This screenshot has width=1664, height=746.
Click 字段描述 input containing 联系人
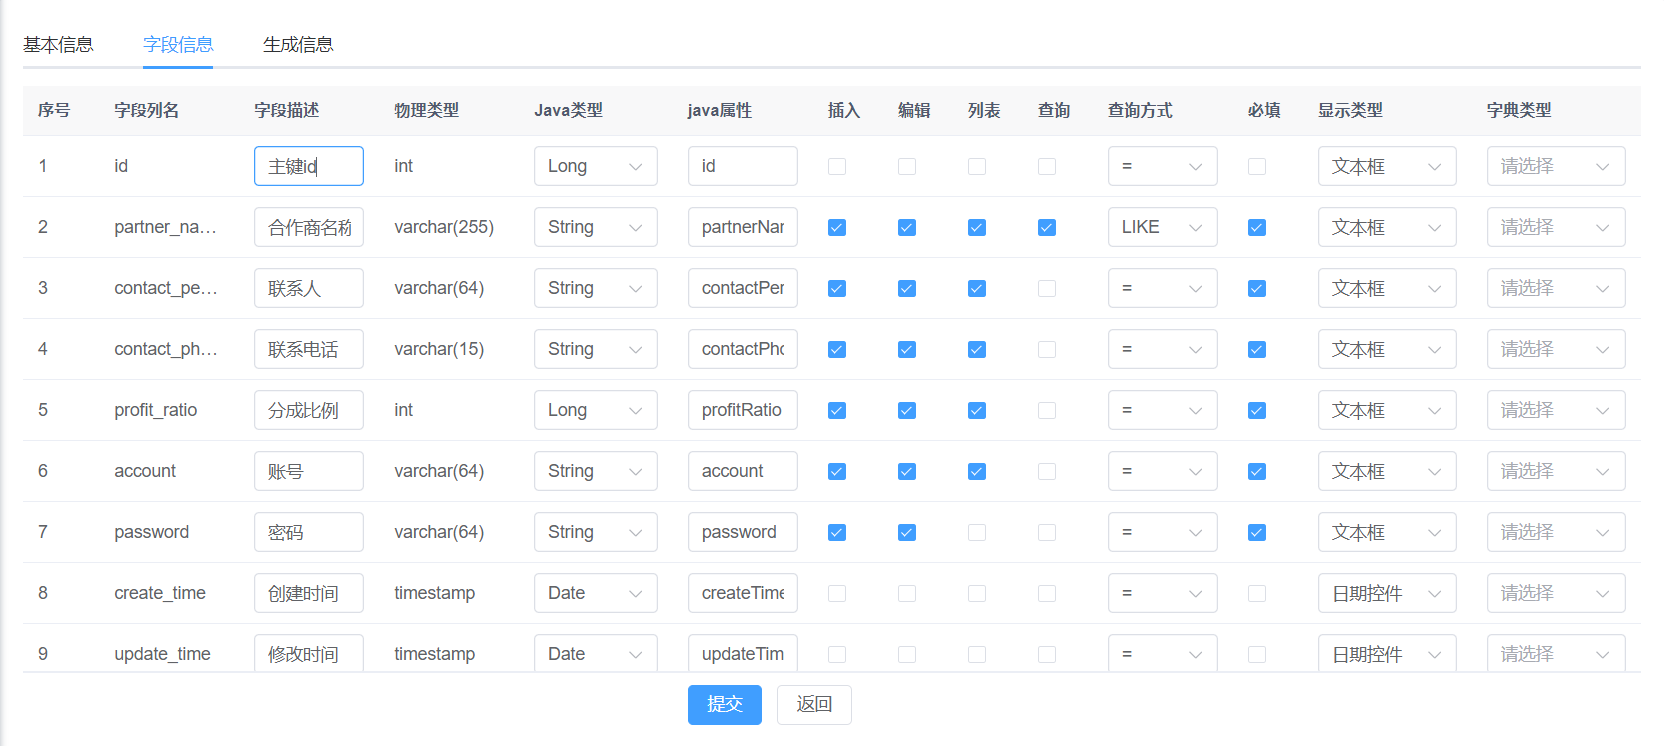(x=309, y=288)
